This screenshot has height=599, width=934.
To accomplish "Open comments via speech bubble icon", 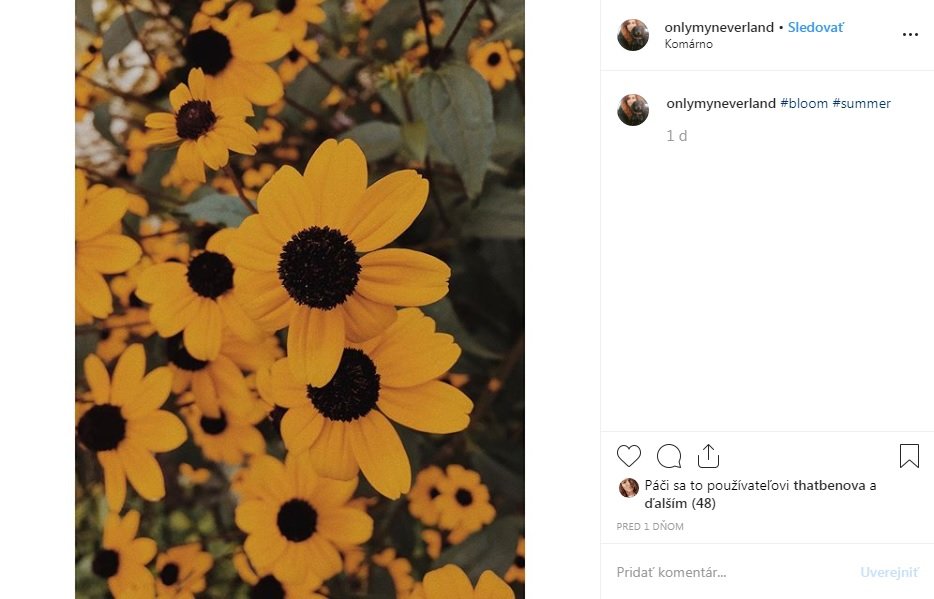I will point(669,456).
